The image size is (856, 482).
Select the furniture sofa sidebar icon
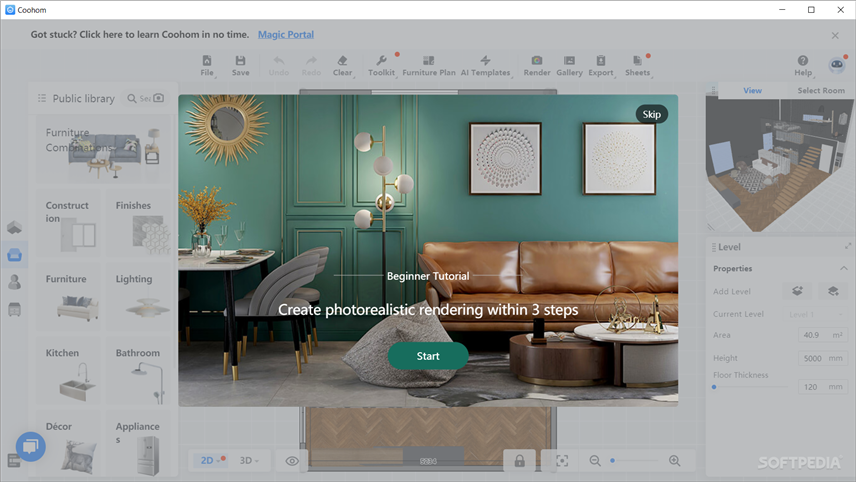coord(14,254)
